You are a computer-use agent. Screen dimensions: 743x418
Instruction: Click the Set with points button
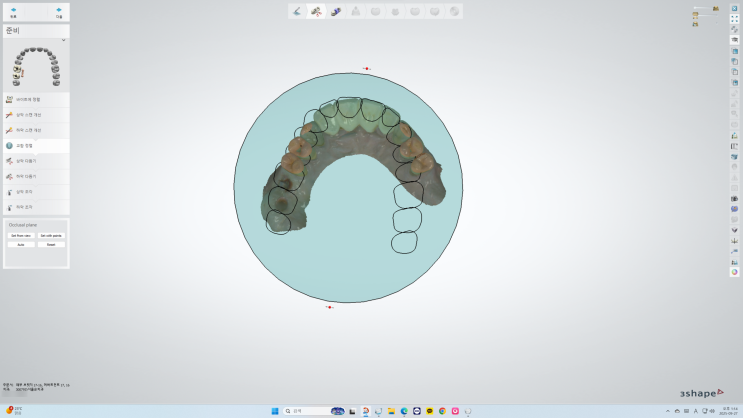click(x=51, y=236)
